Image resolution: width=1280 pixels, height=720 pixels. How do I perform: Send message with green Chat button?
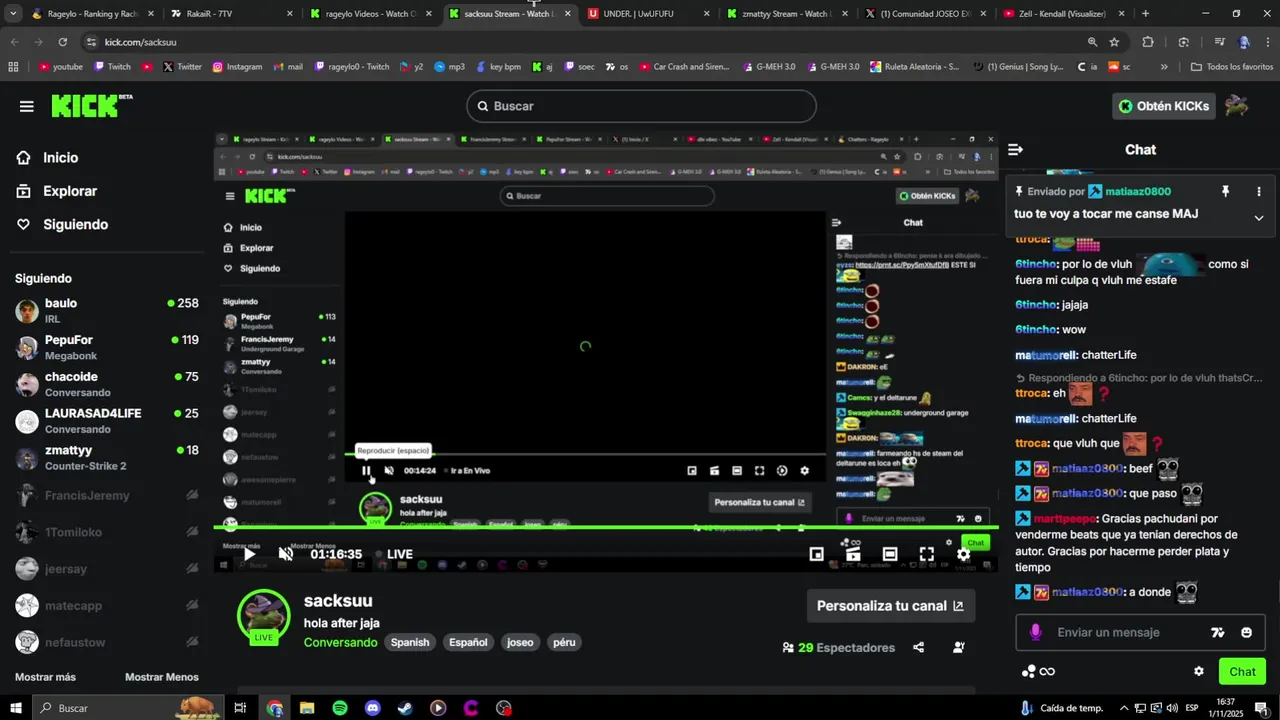[x=1242, y=671]
